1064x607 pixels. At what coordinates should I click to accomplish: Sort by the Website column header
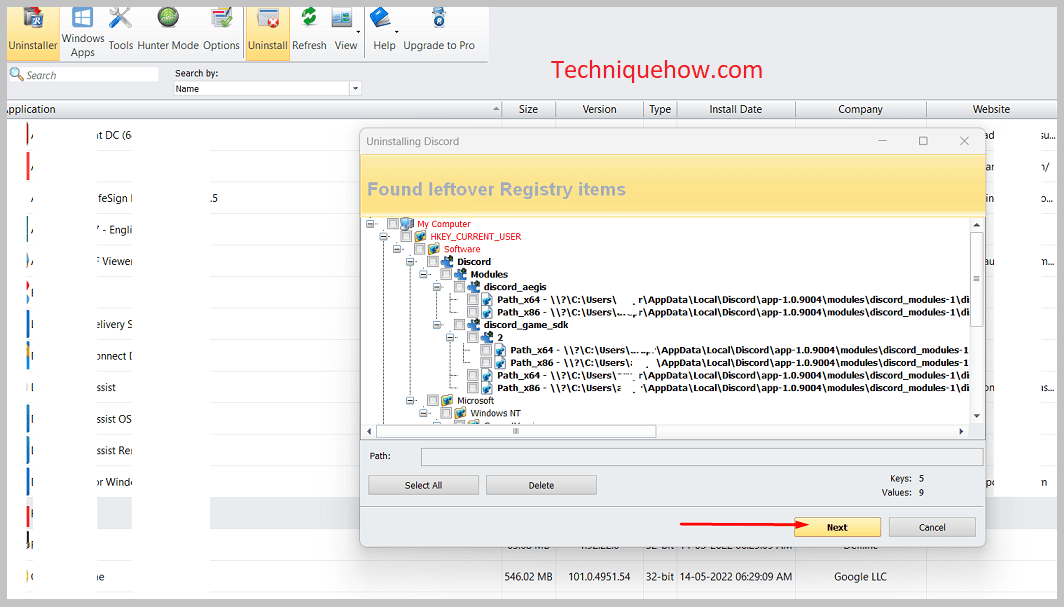(x=991, y=109)
